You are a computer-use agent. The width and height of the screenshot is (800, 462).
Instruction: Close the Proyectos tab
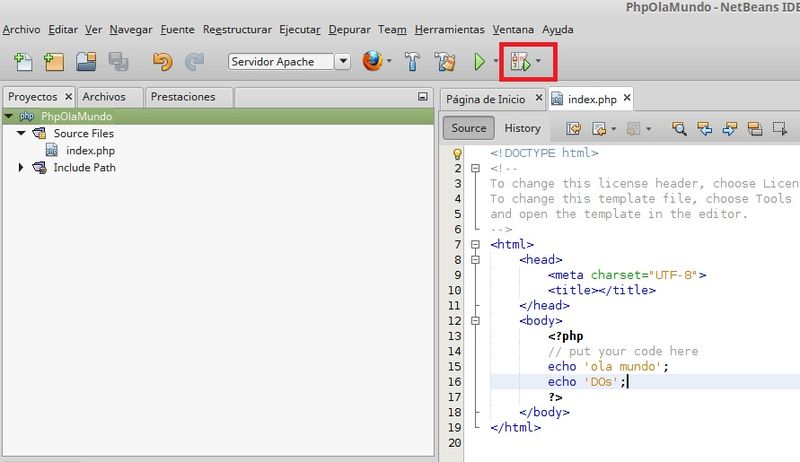coord(68,96)
